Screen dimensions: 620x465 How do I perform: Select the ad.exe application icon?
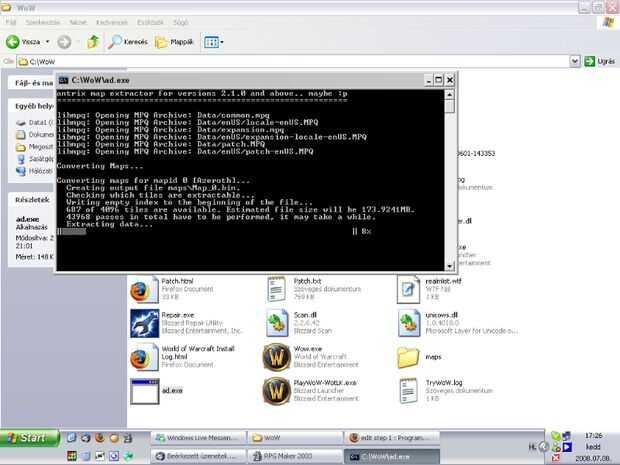[x=144, y=391]
